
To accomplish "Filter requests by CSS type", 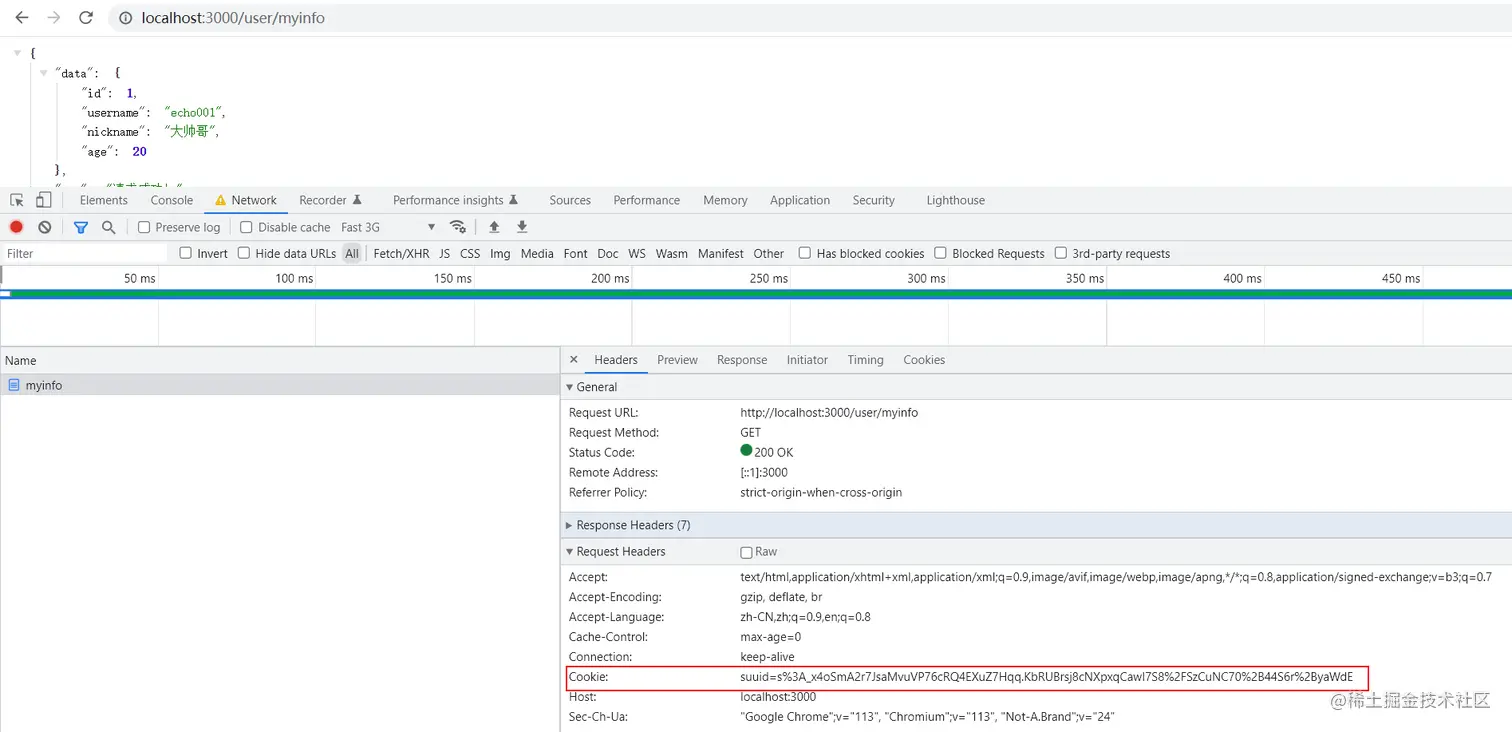I will (470, 253).
